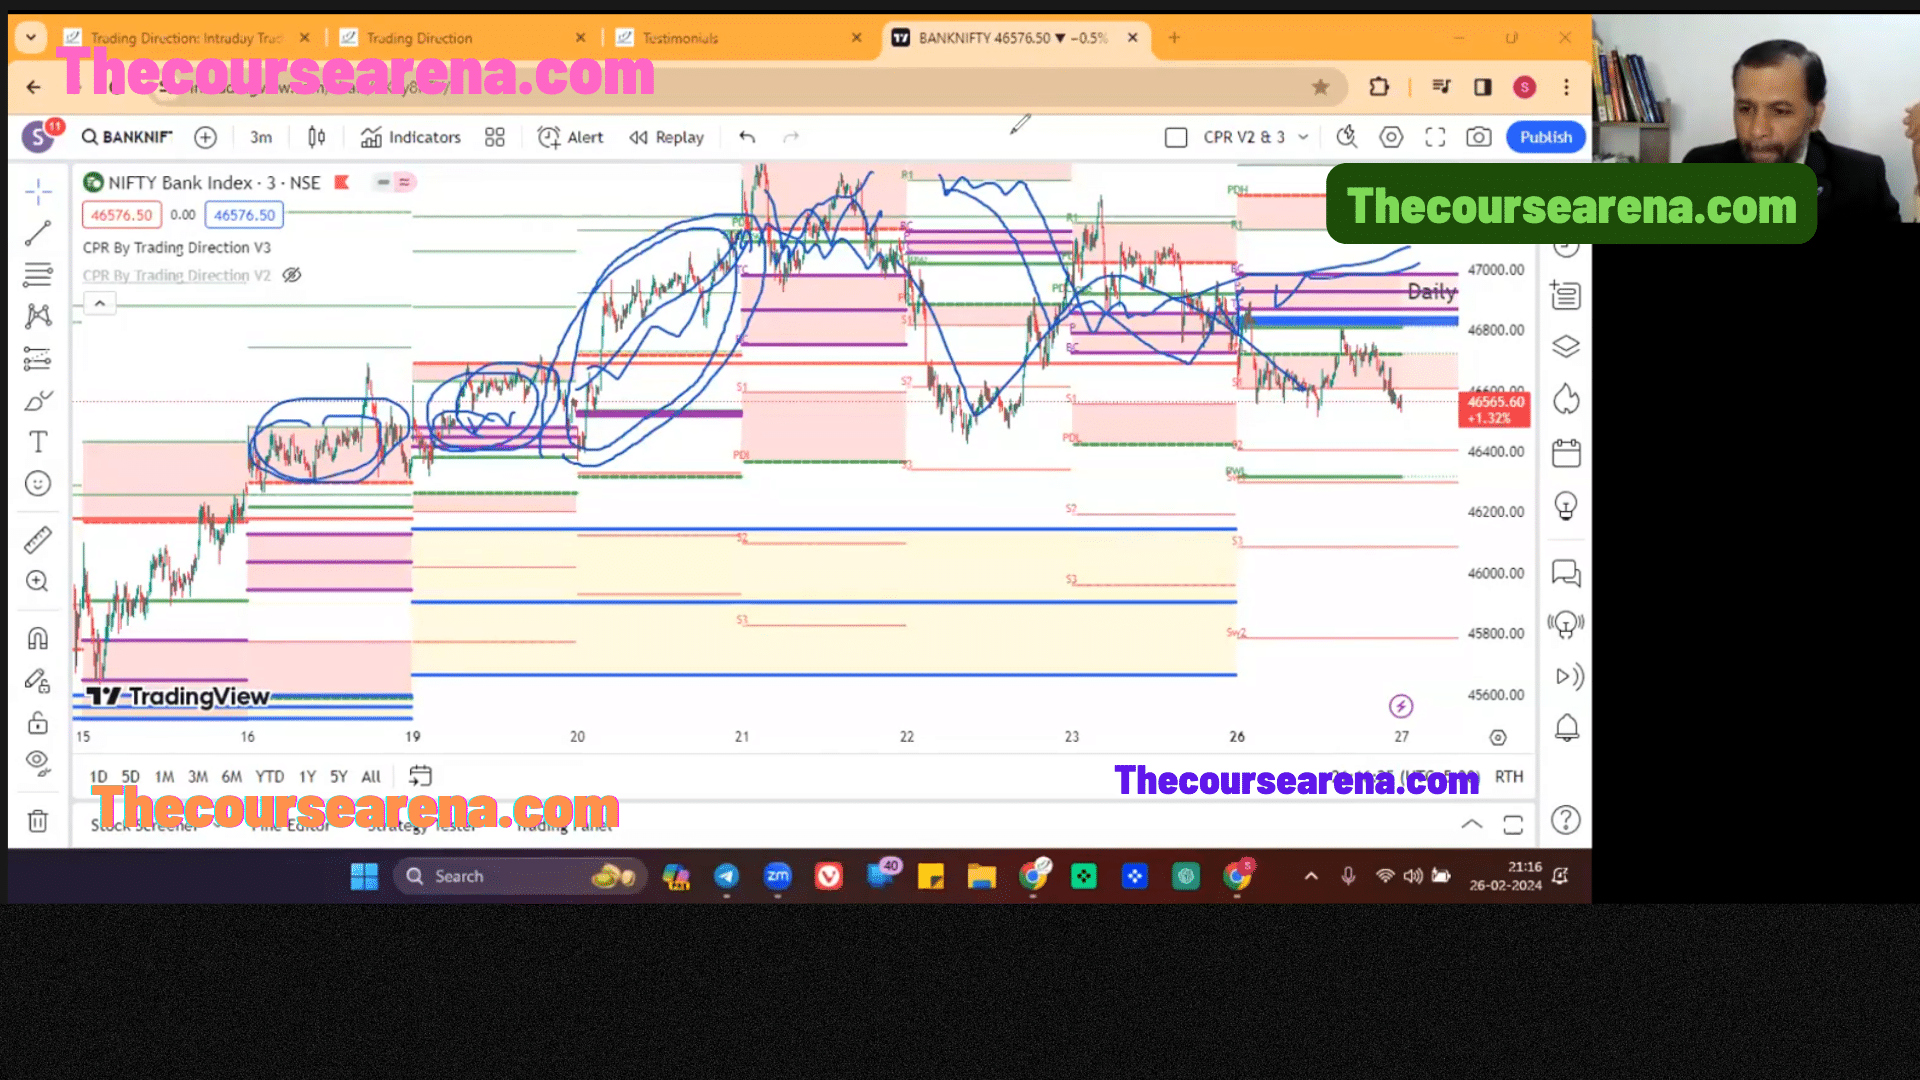Select the 5D time range
The width and height of the screenshot is (1920, 1080).
(x=130, y=776)
